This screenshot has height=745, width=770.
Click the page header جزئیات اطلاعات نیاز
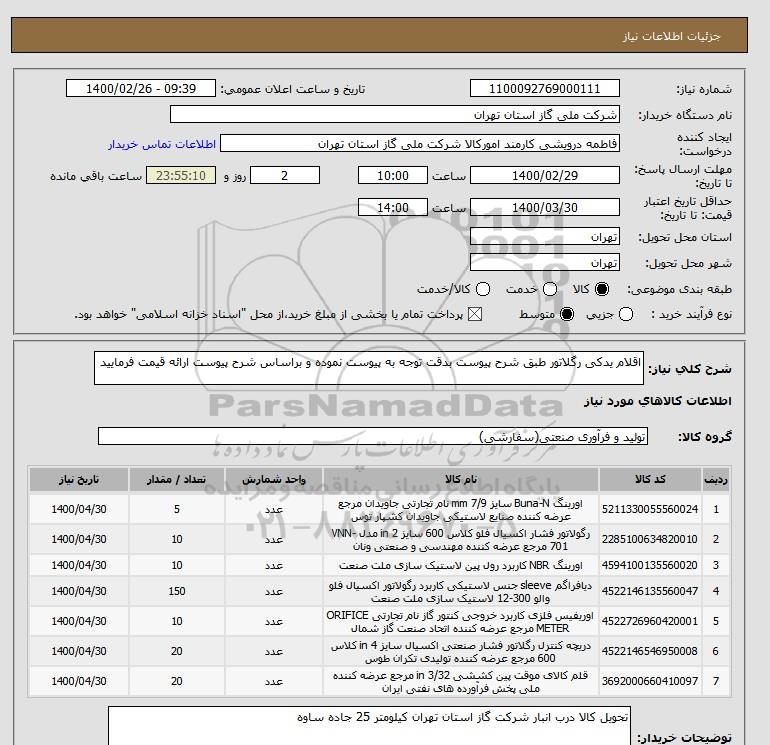[671, 36]
